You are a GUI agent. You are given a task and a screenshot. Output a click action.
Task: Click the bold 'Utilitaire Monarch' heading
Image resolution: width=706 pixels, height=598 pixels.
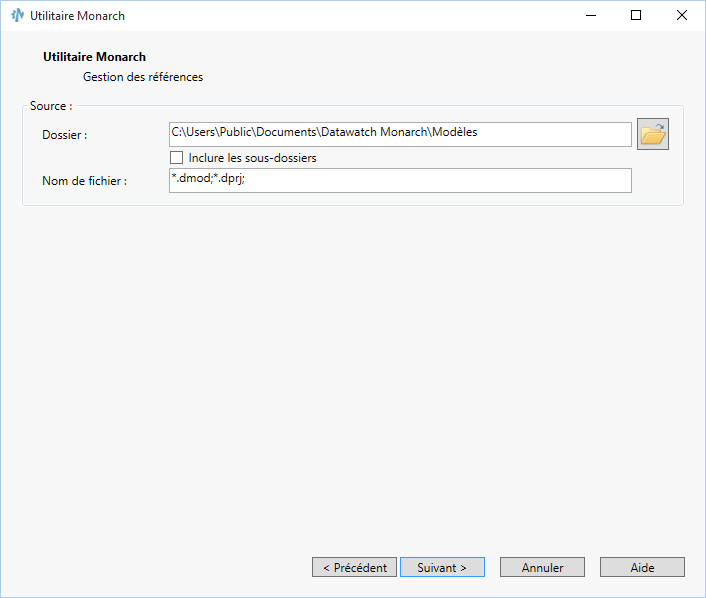pos(94,57)
